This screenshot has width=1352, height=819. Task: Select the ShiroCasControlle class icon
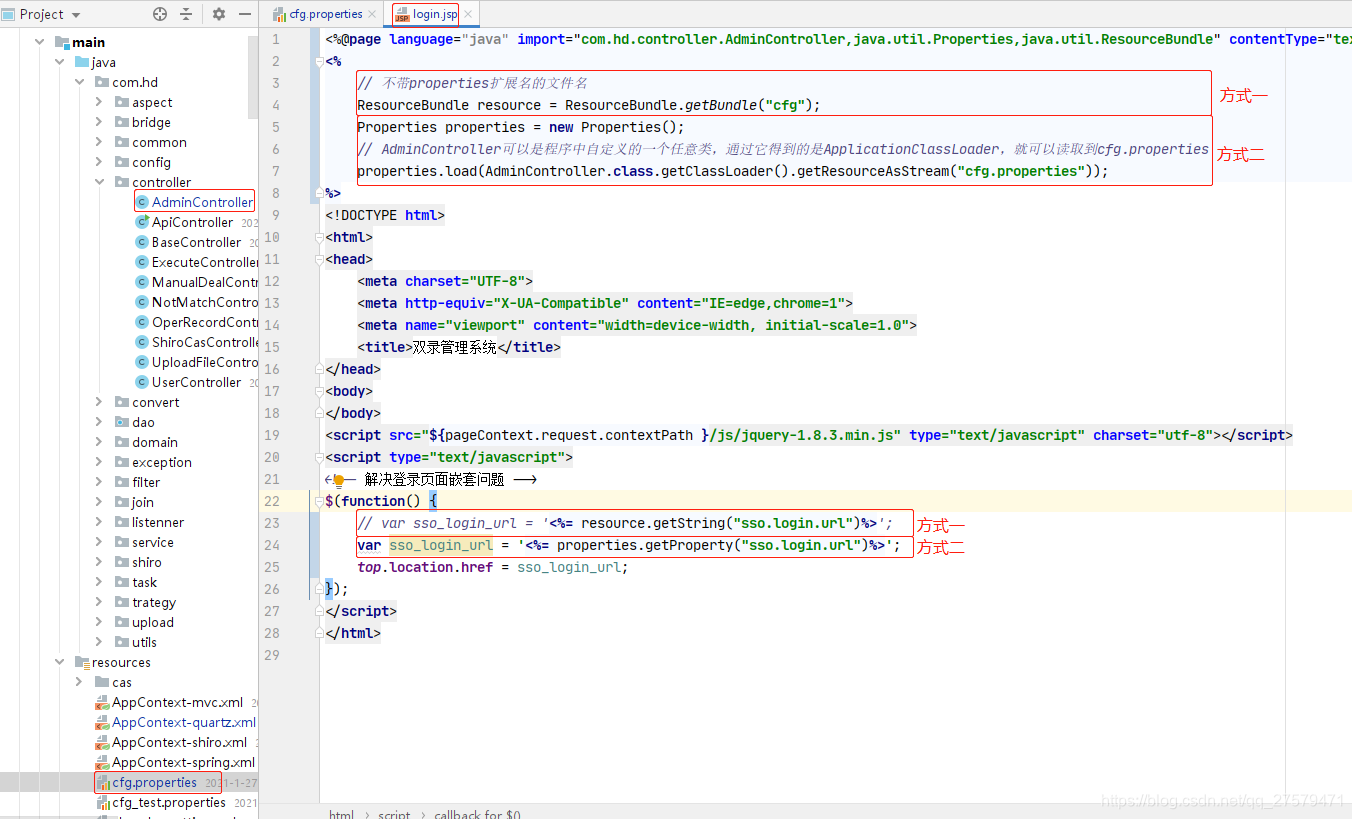(142, 342)
